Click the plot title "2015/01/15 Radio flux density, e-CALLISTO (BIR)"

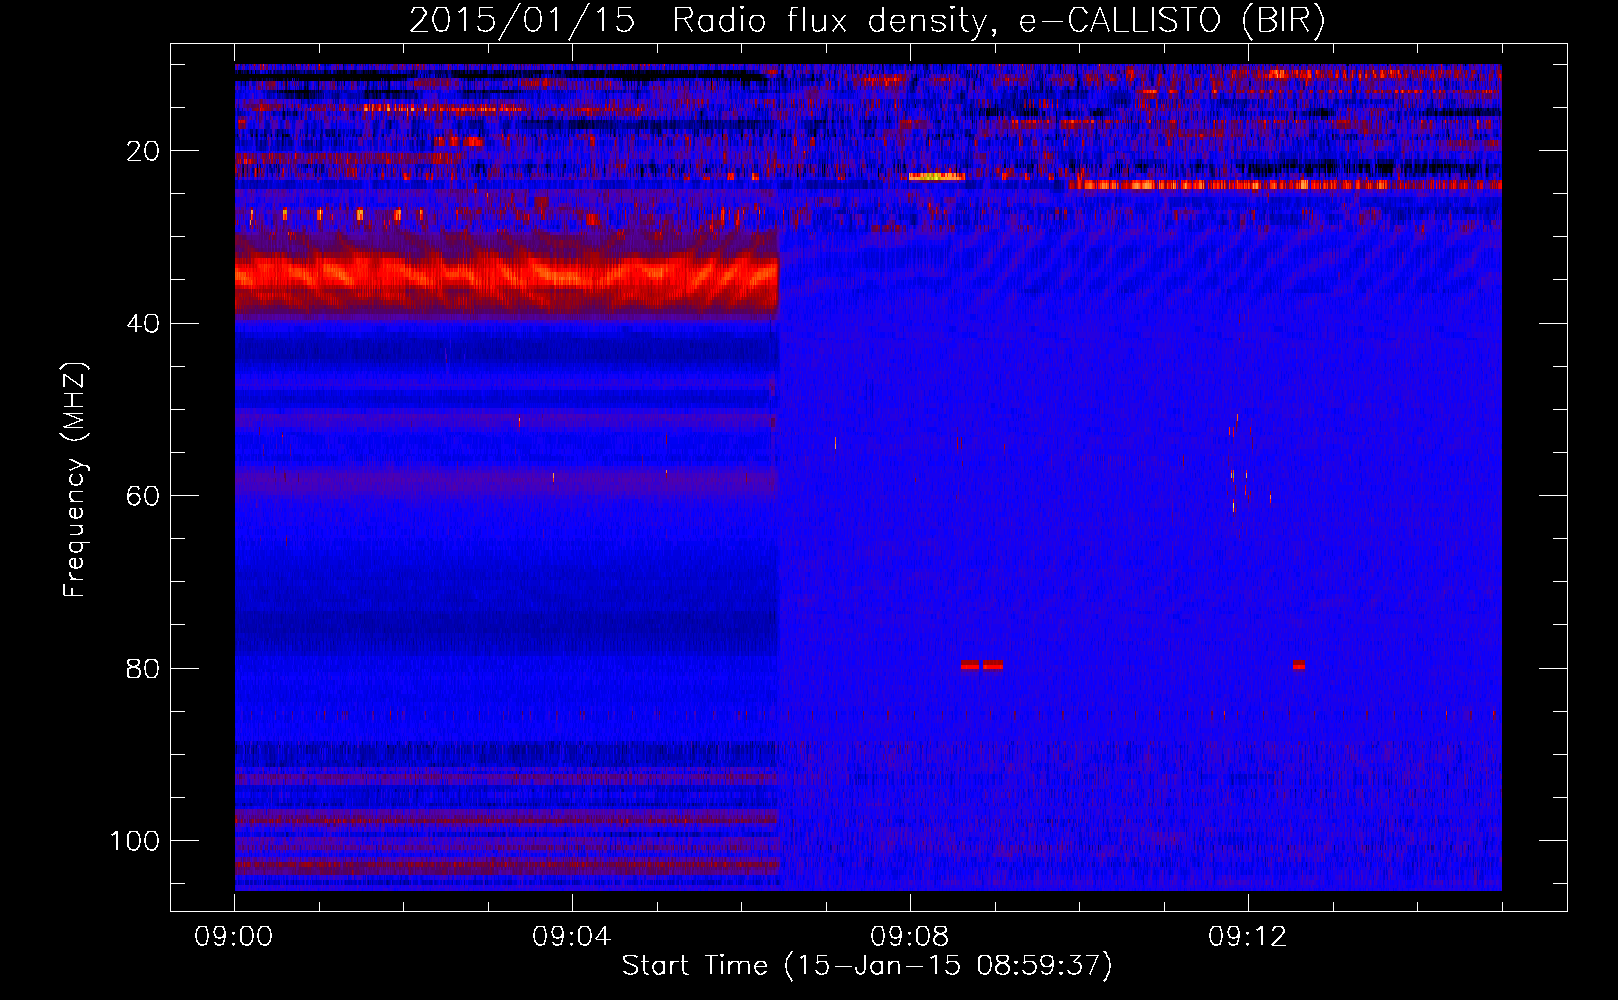click(x=867, y=21)
